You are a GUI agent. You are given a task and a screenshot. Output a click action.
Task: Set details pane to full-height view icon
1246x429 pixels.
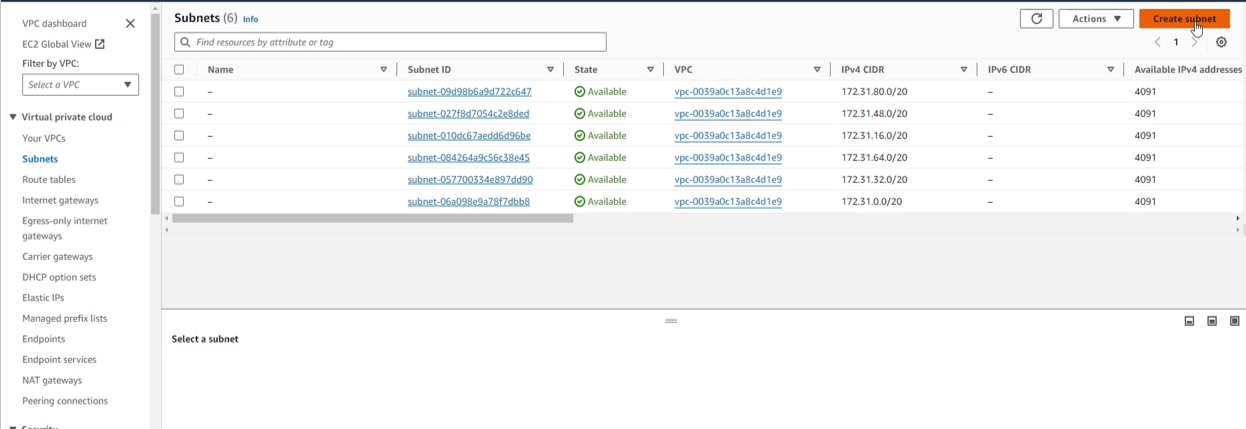pos(1235,321)
